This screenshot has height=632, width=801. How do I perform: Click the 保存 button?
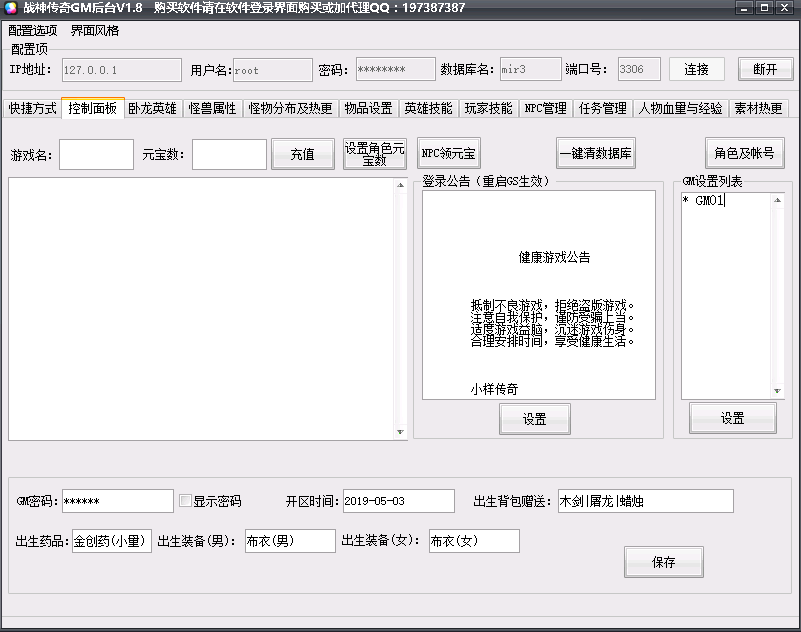(663, 562)
